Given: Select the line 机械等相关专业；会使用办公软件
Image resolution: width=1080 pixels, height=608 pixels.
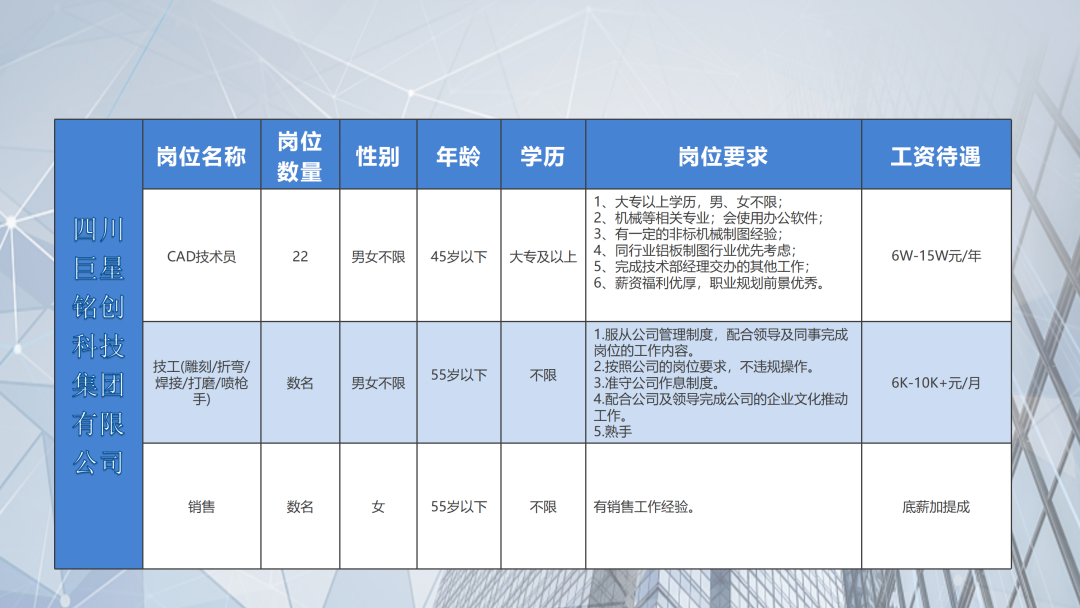Looking at the screenshot, I should (x=708, y=218).
